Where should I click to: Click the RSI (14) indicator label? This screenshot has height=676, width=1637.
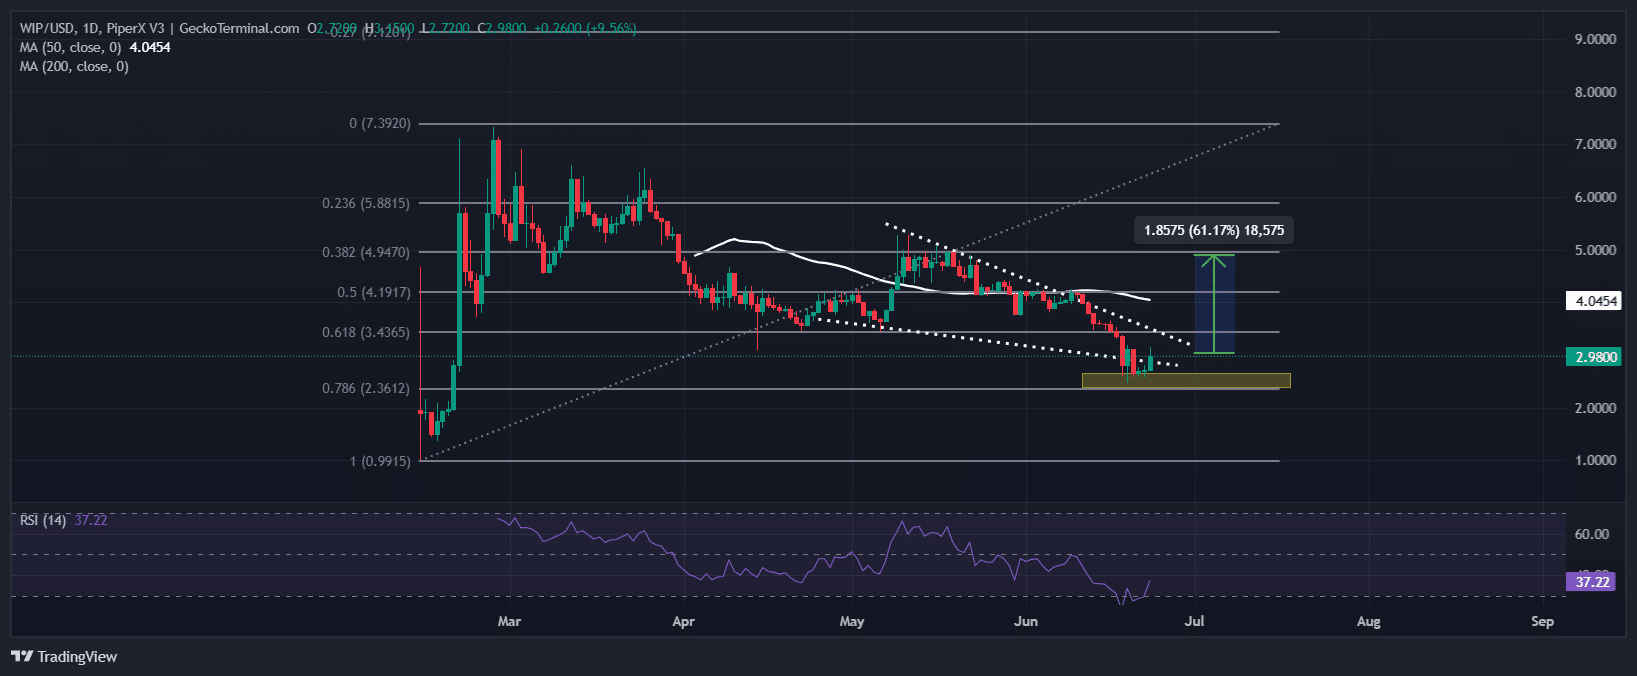(43, 520)
